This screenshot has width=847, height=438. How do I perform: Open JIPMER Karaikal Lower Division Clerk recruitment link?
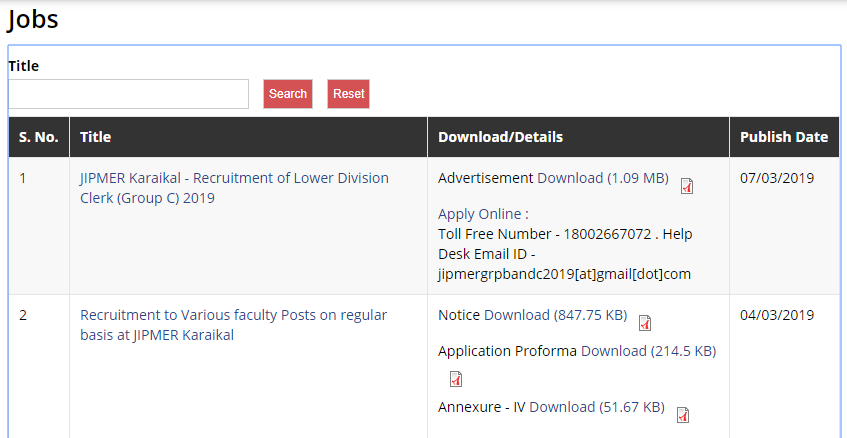(x=234, y=188)
